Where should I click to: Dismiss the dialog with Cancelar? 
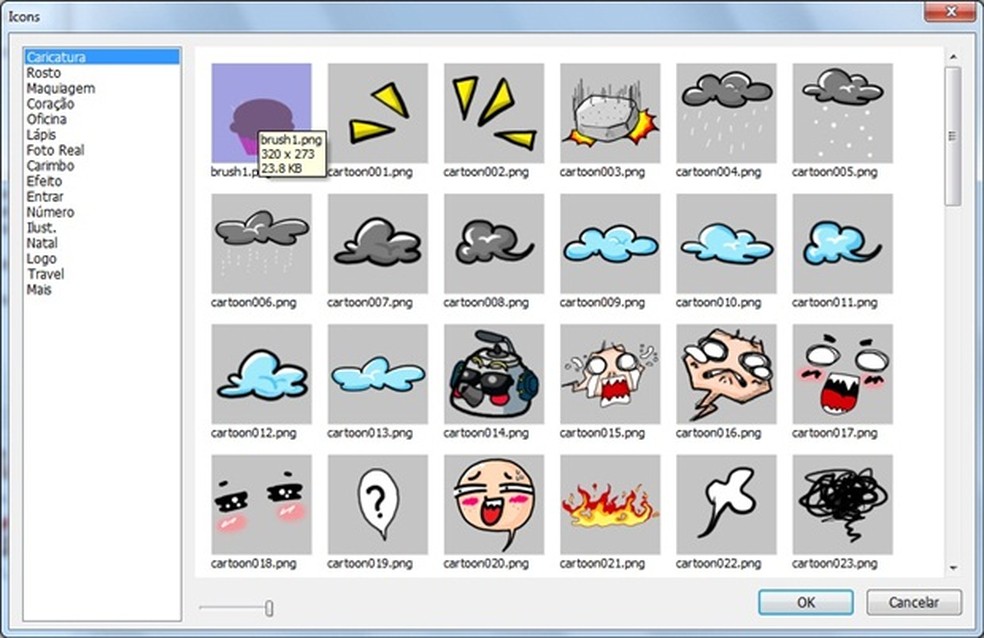[x=912, y=602]
